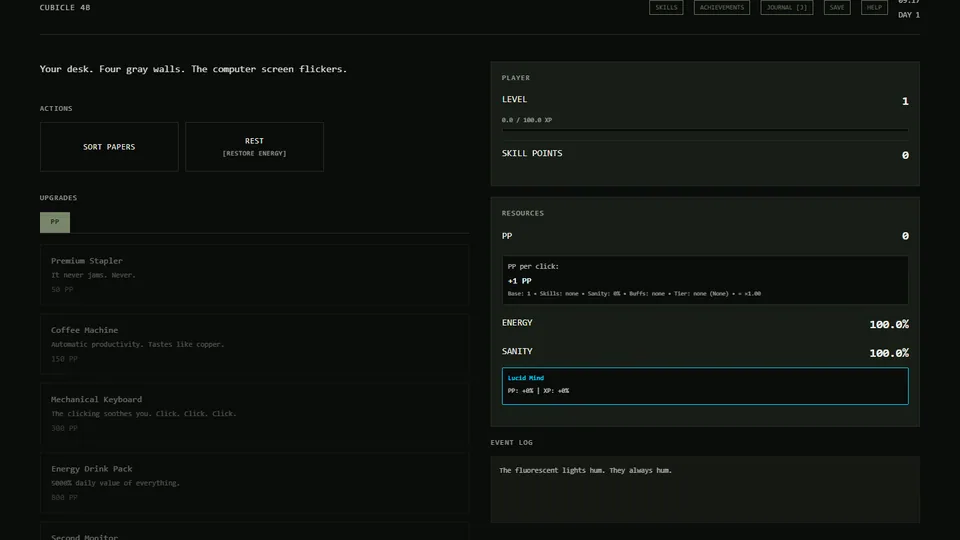This screenshot has height=540, width=960.
Task: Buy the Energy Drink Pack upgrade
Action: pos(254,482)
